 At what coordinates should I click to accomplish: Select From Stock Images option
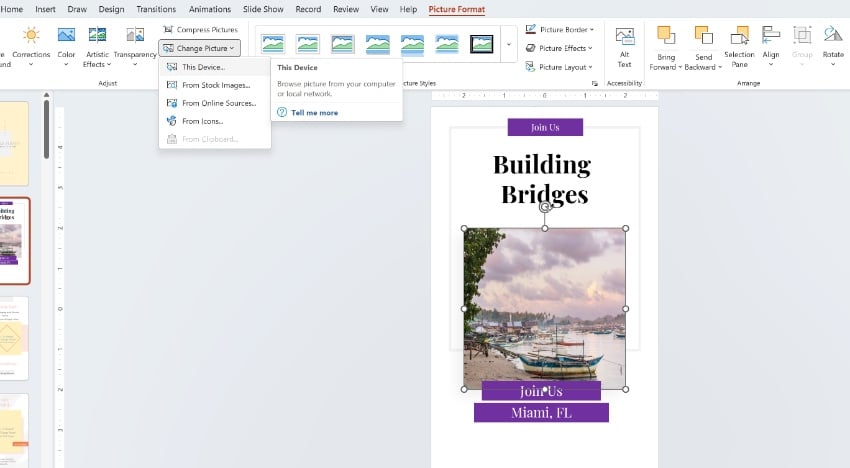pyautogui.click(x=216, y=85)
